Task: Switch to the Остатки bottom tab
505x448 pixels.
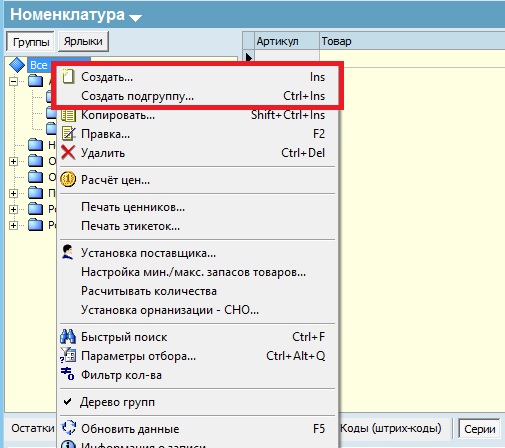Action: point(32,428)
